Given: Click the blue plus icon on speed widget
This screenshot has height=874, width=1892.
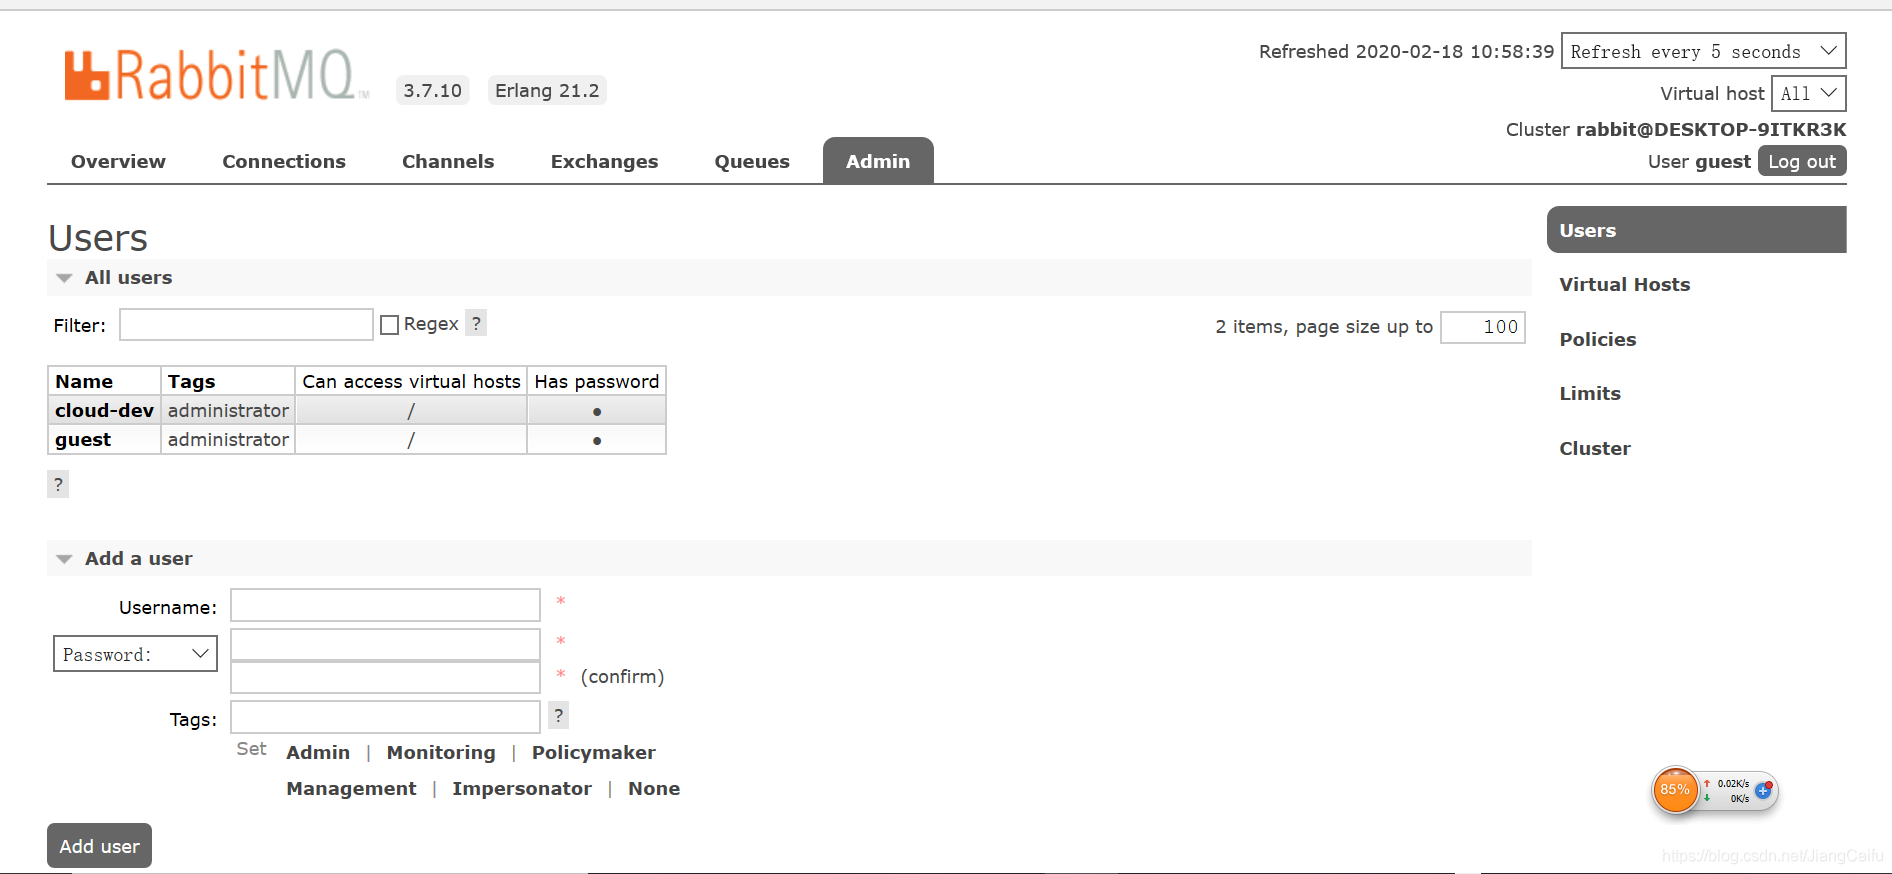Looking at the screenshot, I should click(1763, 790).
